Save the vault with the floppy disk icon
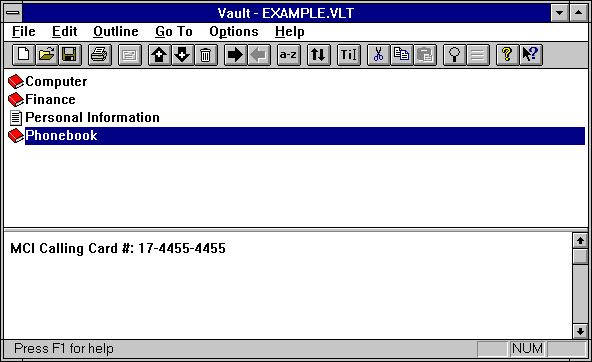 click(x=69, y=55)
